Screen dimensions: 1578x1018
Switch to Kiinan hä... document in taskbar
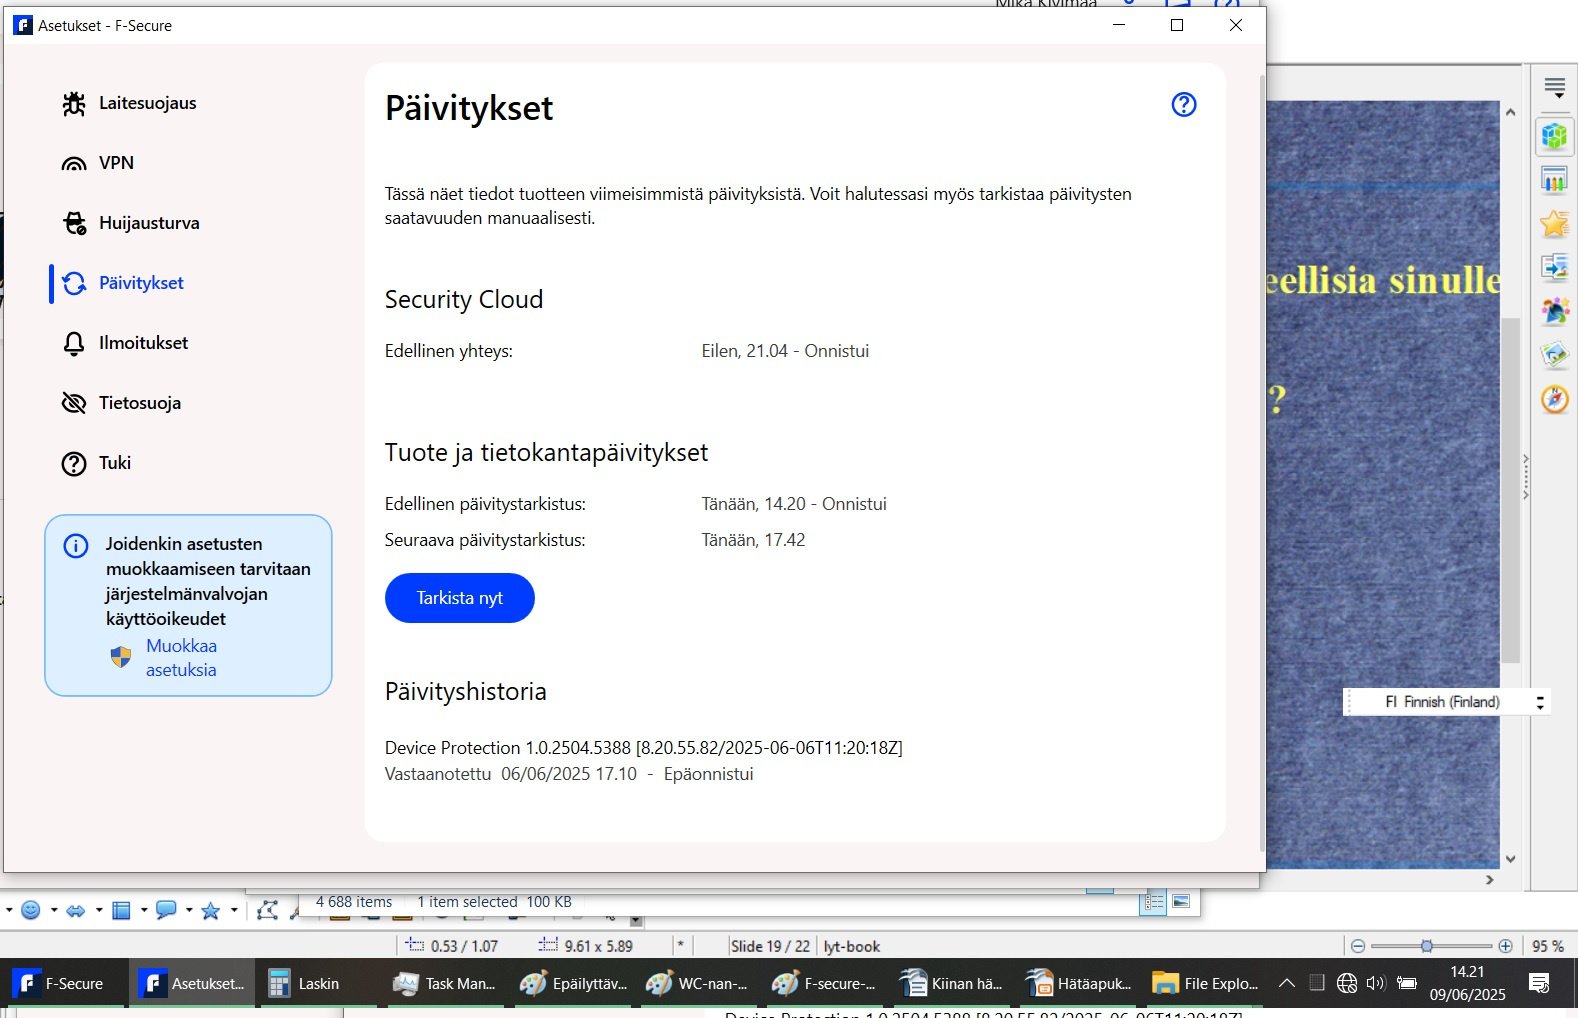tap(951, 984)
